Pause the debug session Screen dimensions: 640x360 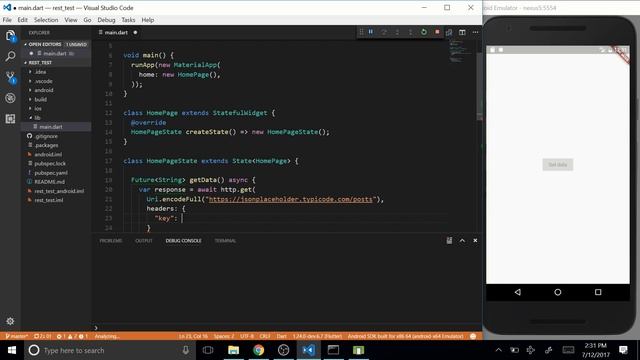pyautogui.click(x=371, y=32)
